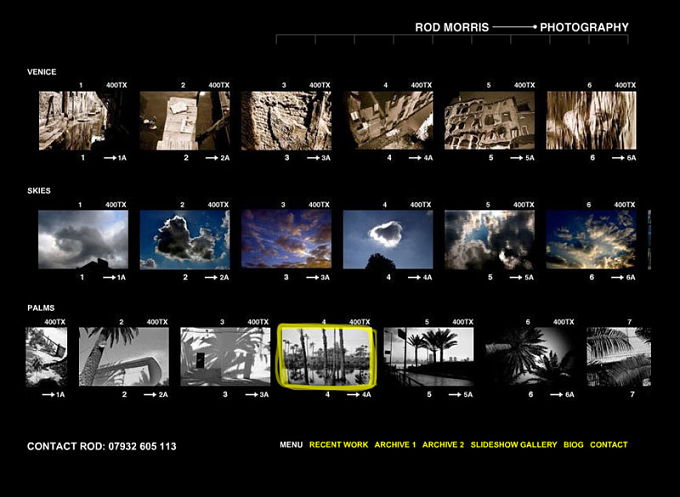Open Venice photo 3 brick wall thumbnail

coord(286,121)
